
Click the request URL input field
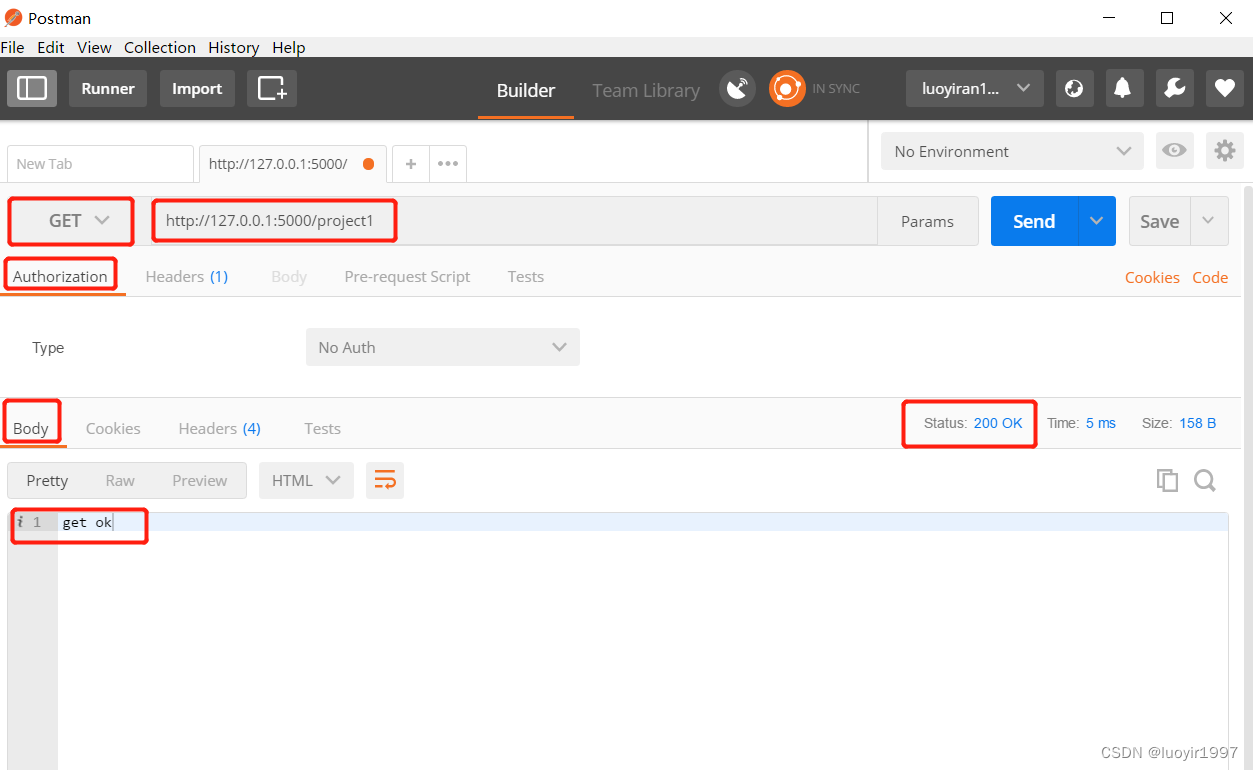(513, 221)
